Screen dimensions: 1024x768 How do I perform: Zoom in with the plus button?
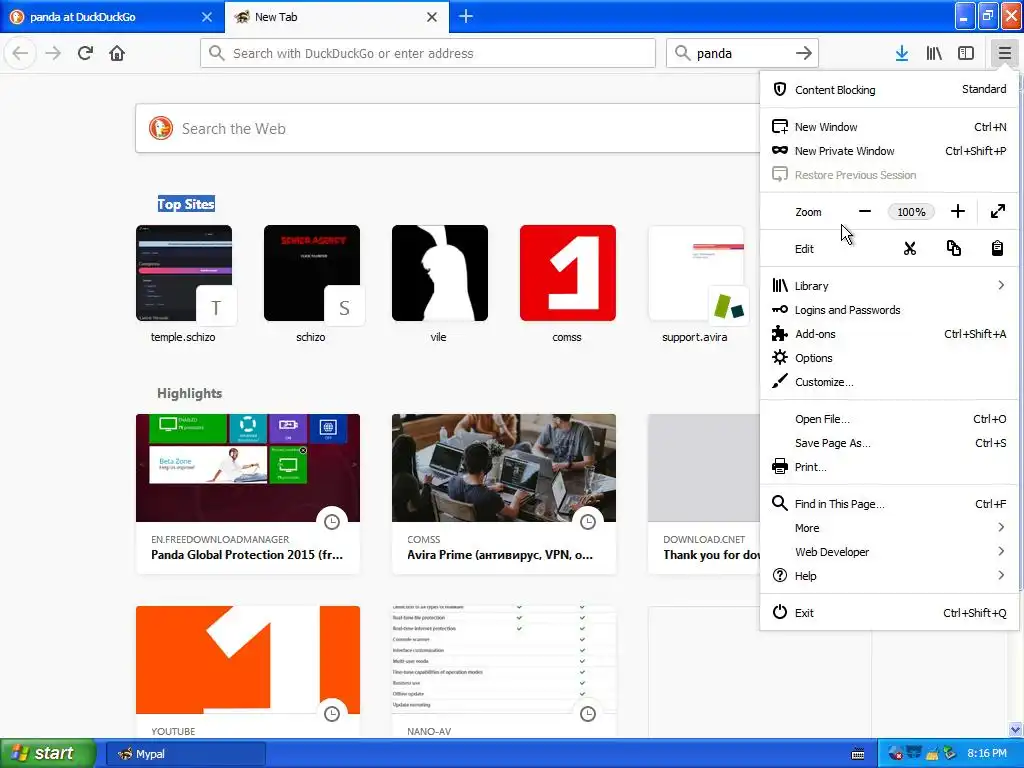tap(957, 212)
